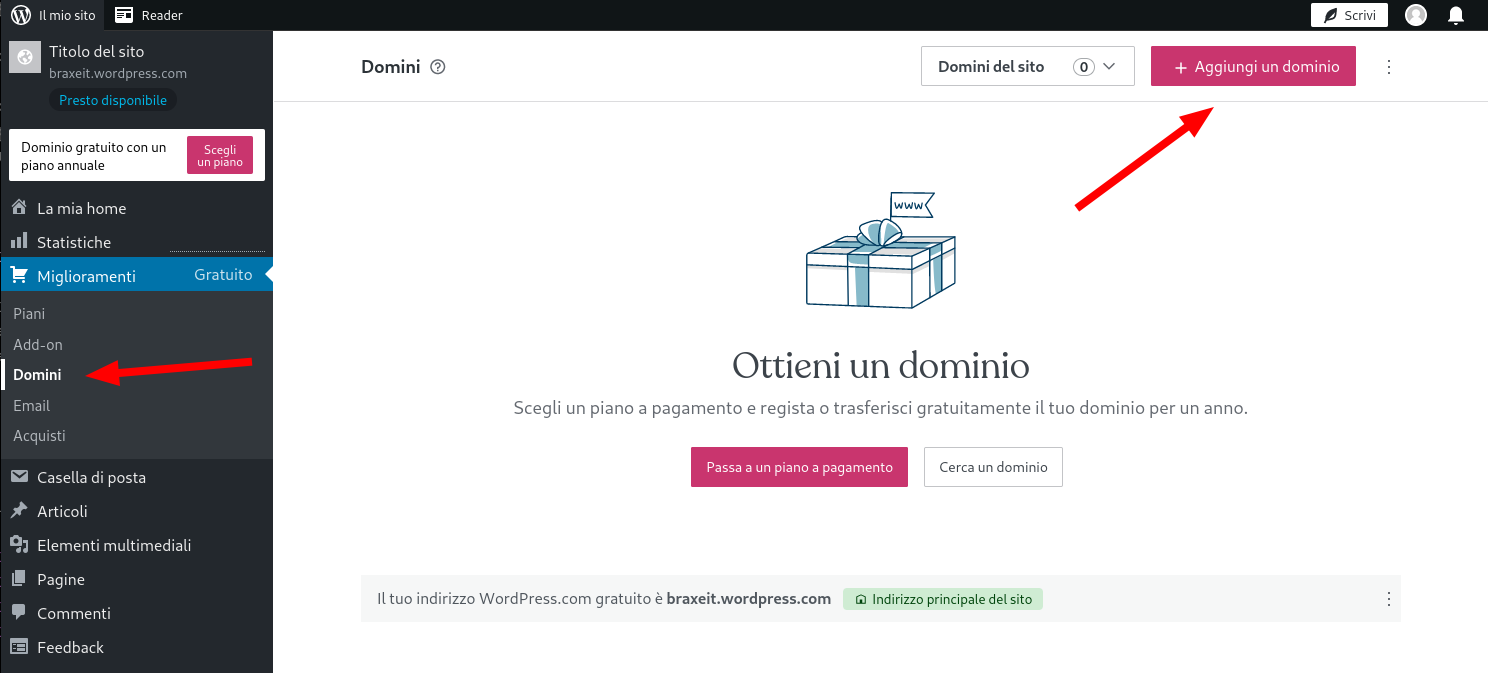Click the media icon for Elementi multimediali
The image size is (1488, 673).
click(x=19, y=545)
